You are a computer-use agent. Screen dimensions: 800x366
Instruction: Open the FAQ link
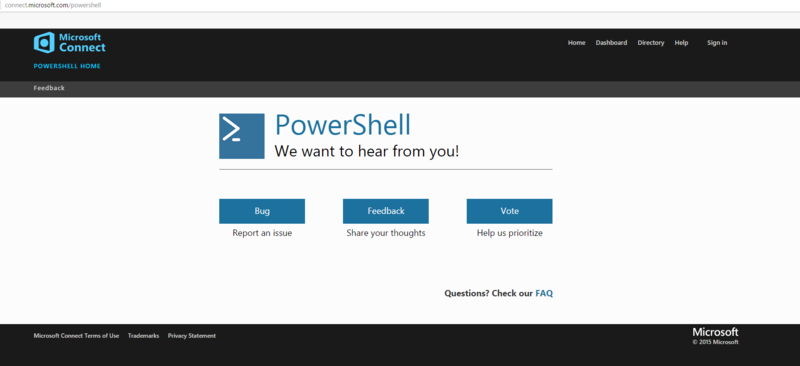coord(544,294)
